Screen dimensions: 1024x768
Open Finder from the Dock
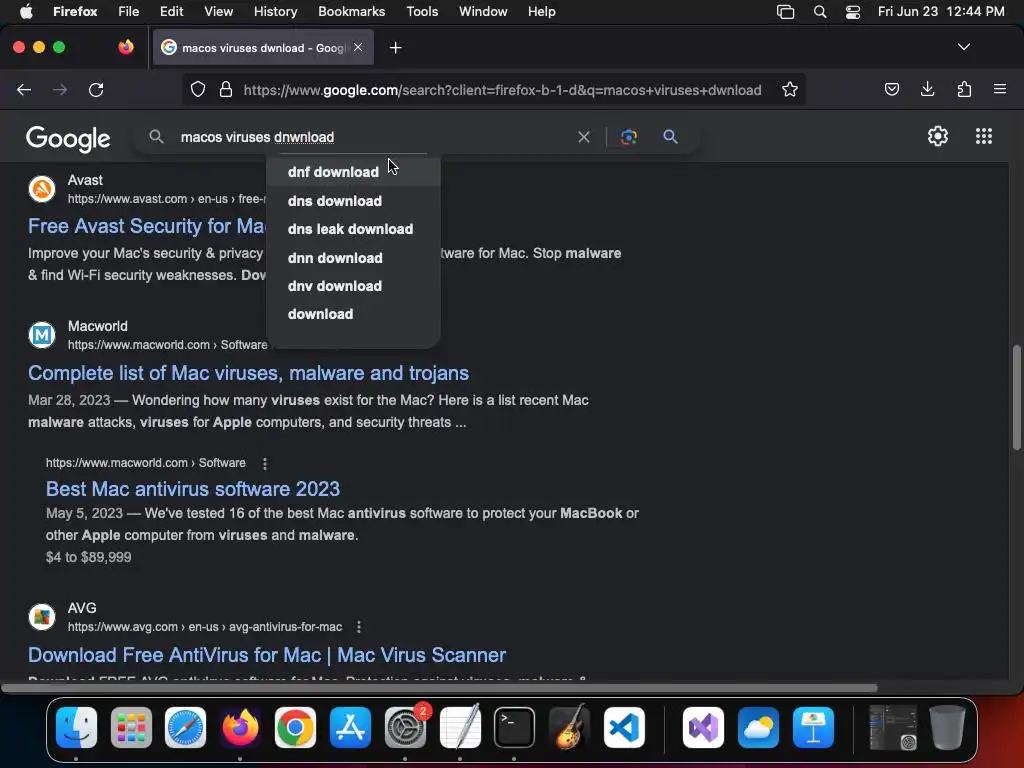pos(76,727)
